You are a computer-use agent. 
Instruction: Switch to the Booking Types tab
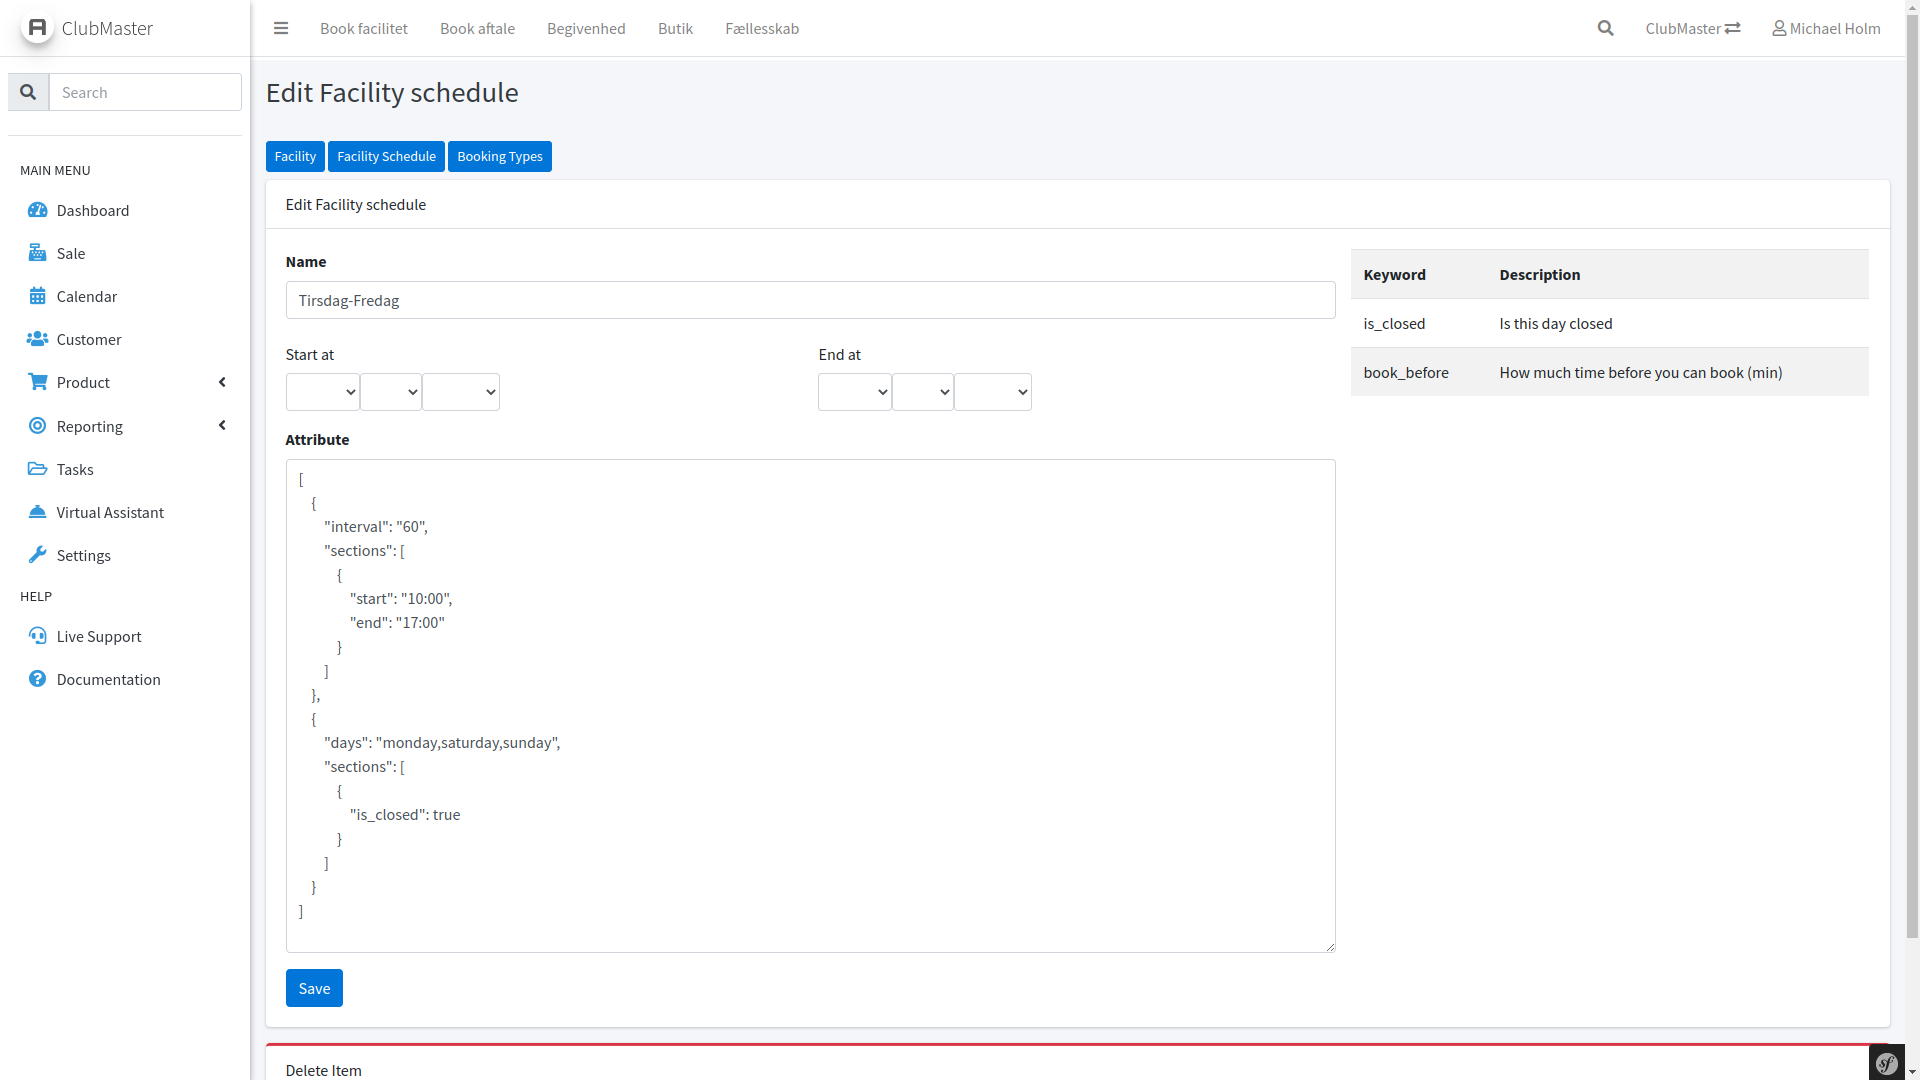pos(499,156)
